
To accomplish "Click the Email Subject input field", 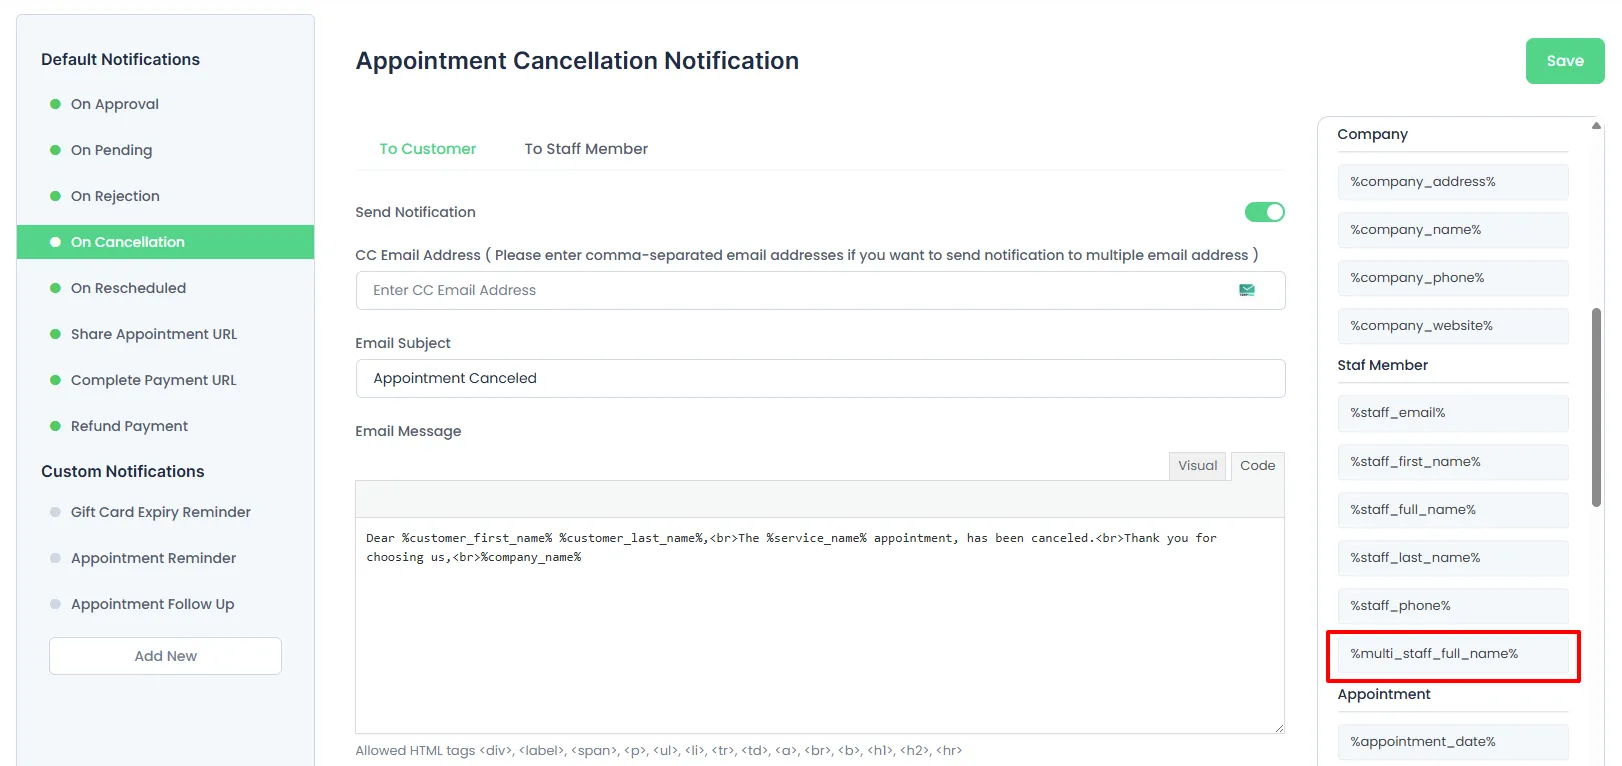I will (x=820, y=378).
